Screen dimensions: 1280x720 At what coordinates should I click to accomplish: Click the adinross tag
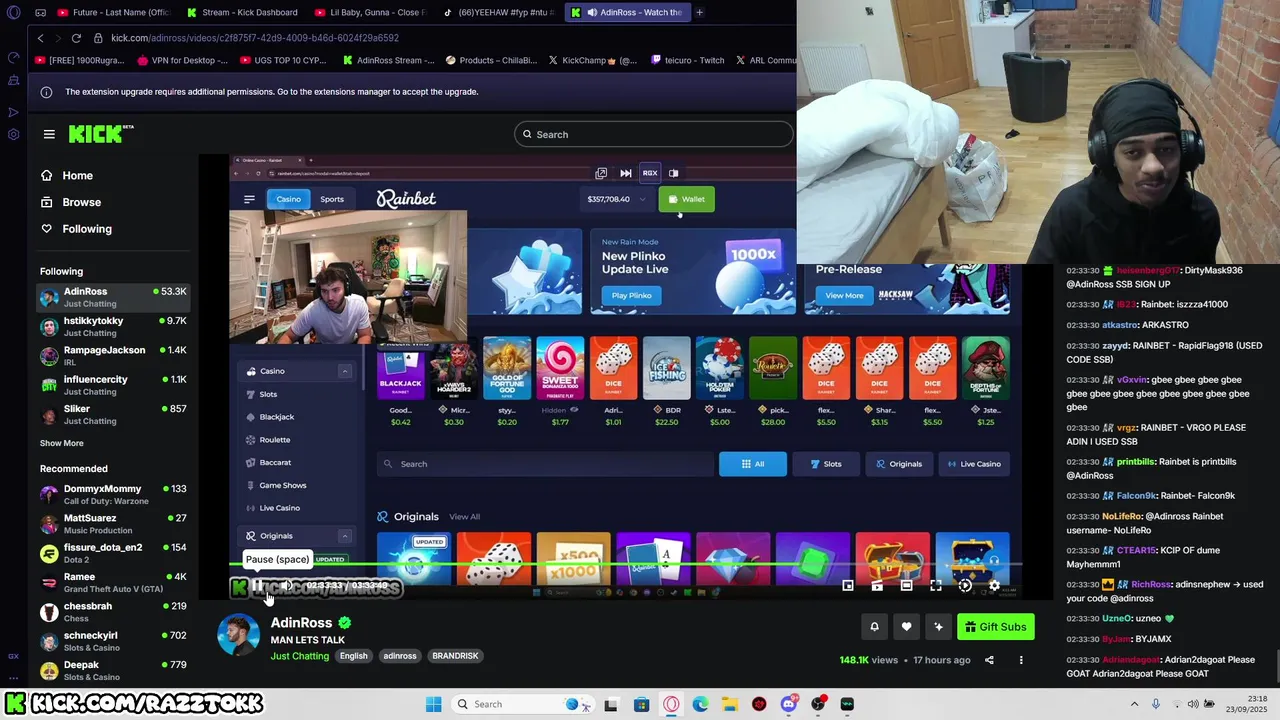(x=400, y=656)
